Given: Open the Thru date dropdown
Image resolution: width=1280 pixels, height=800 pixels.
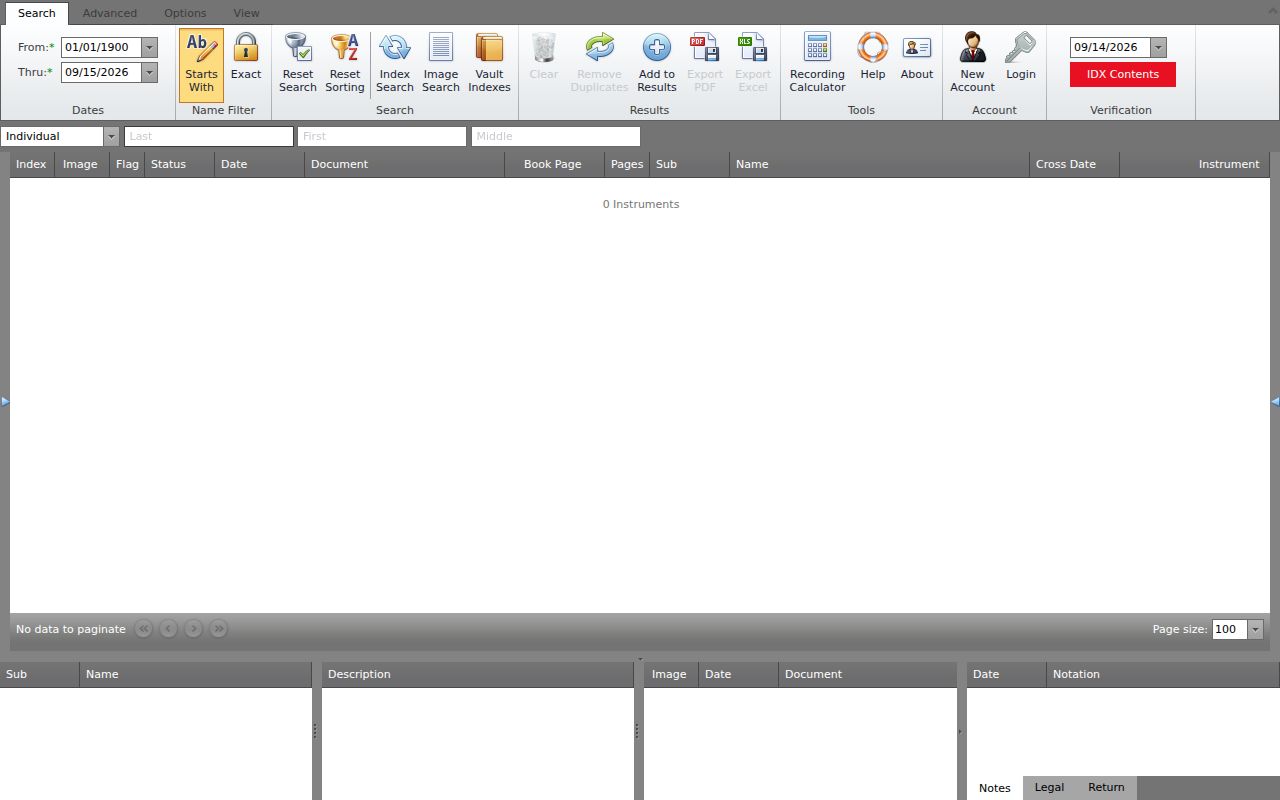Looking at the screenshot, I should point(149,72).
